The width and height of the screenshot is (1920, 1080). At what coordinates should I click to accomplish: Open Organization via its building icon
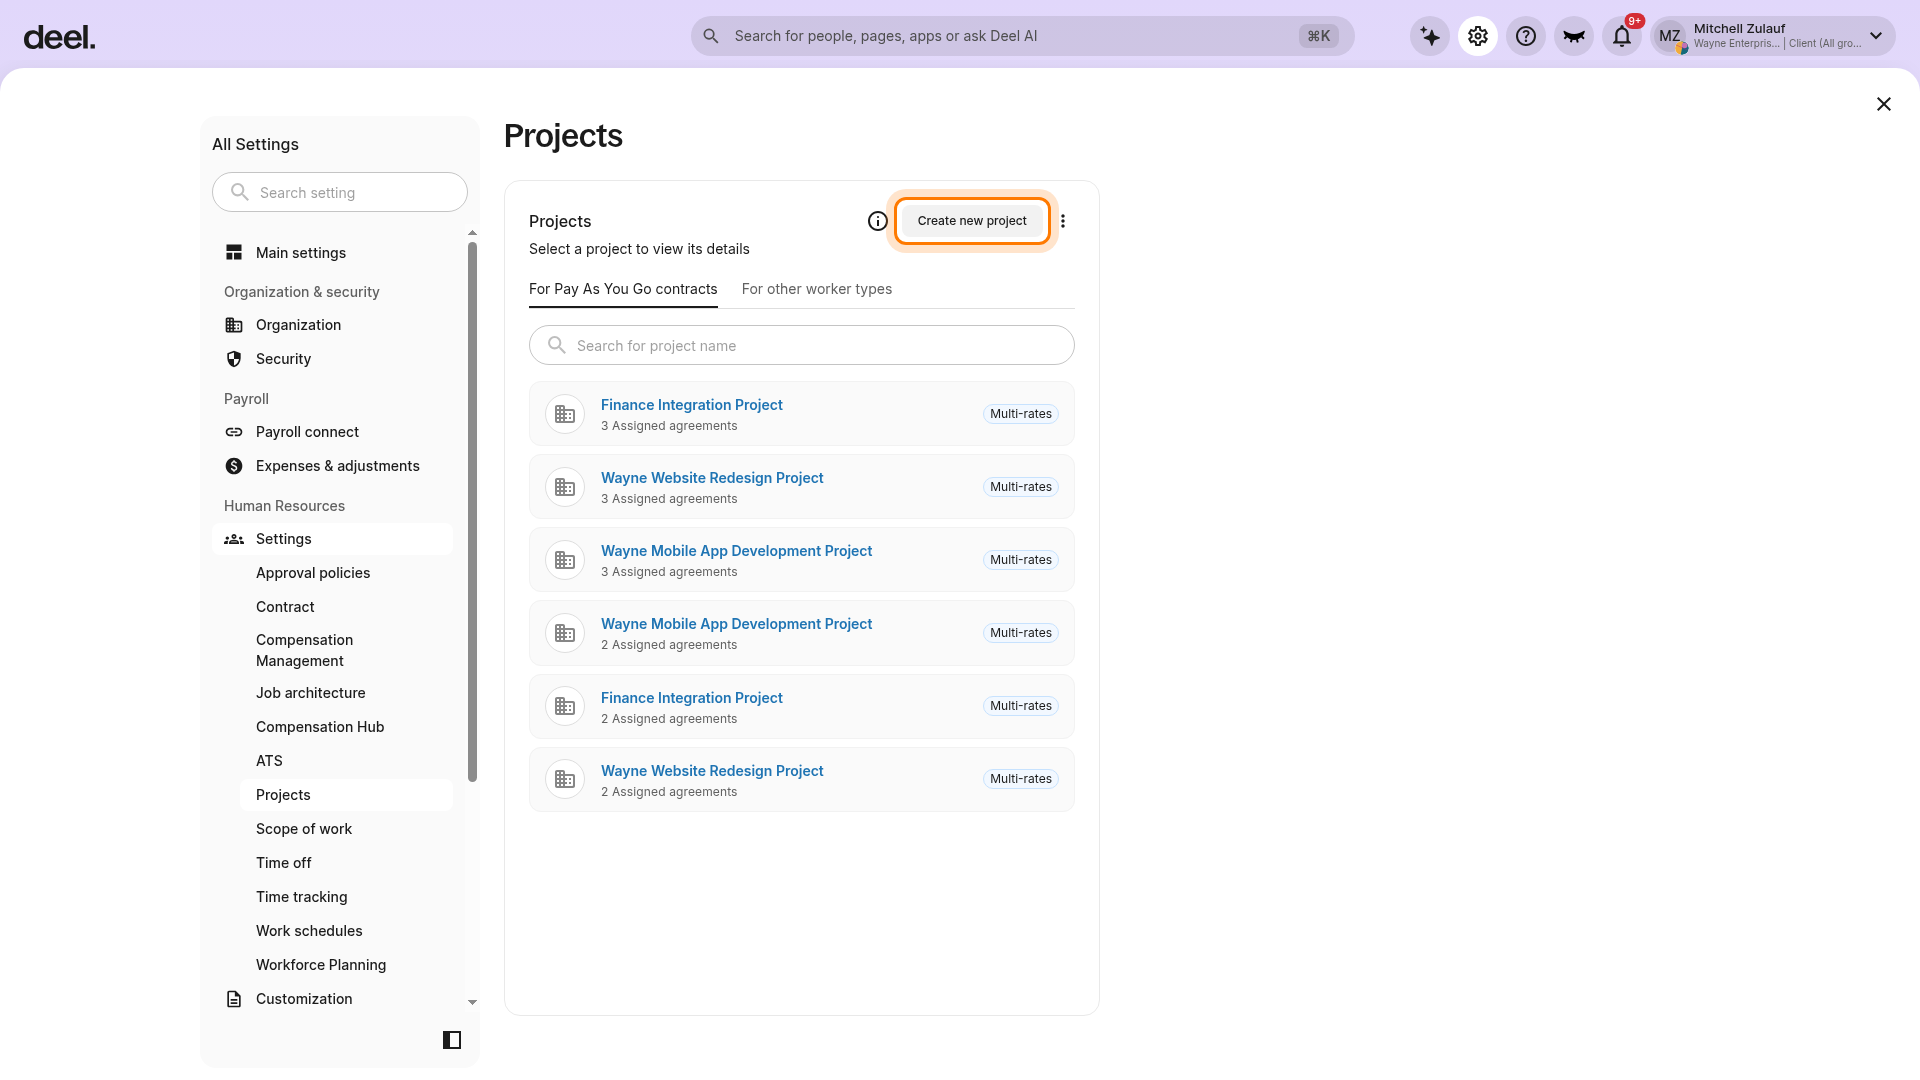[x=234, y=325]
